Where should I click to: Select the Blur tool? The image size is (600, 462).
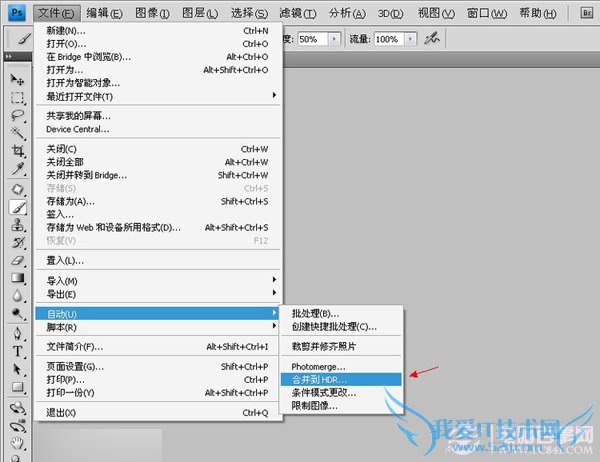tap(17, 296)
